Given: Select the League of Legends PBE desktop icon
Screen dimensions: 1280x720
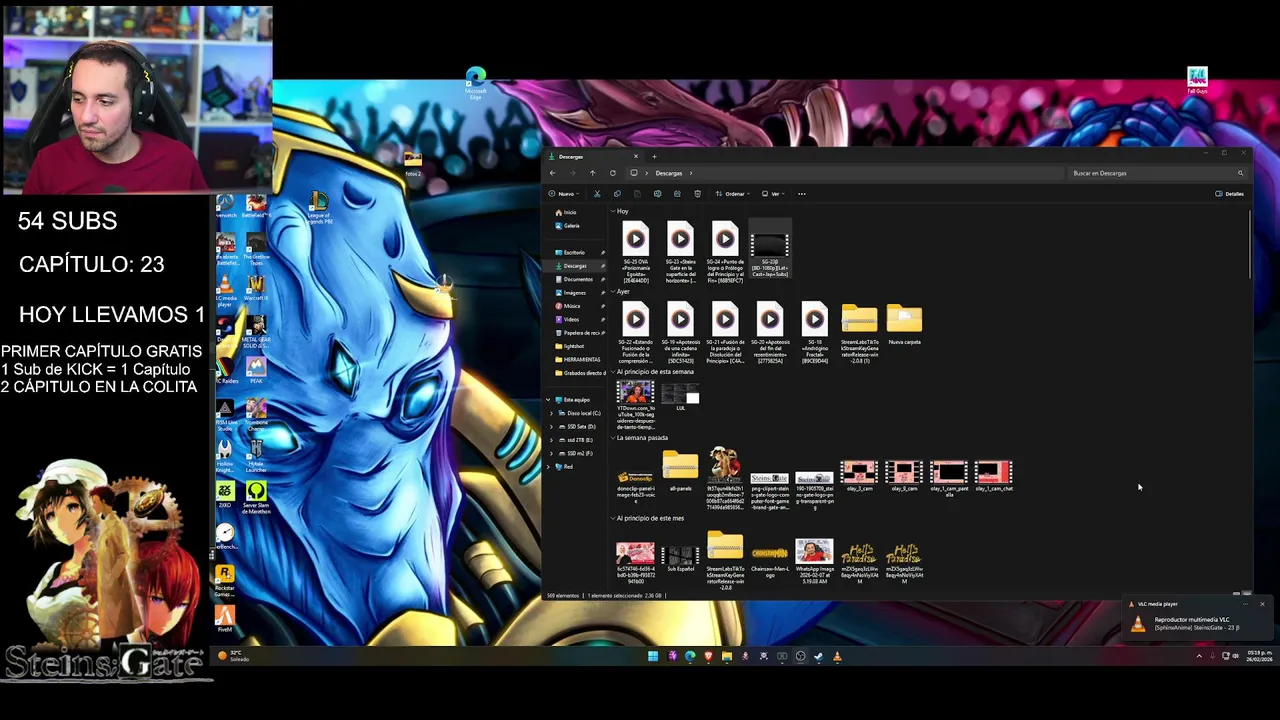Looking at the screenshot, I should point(318,208).
